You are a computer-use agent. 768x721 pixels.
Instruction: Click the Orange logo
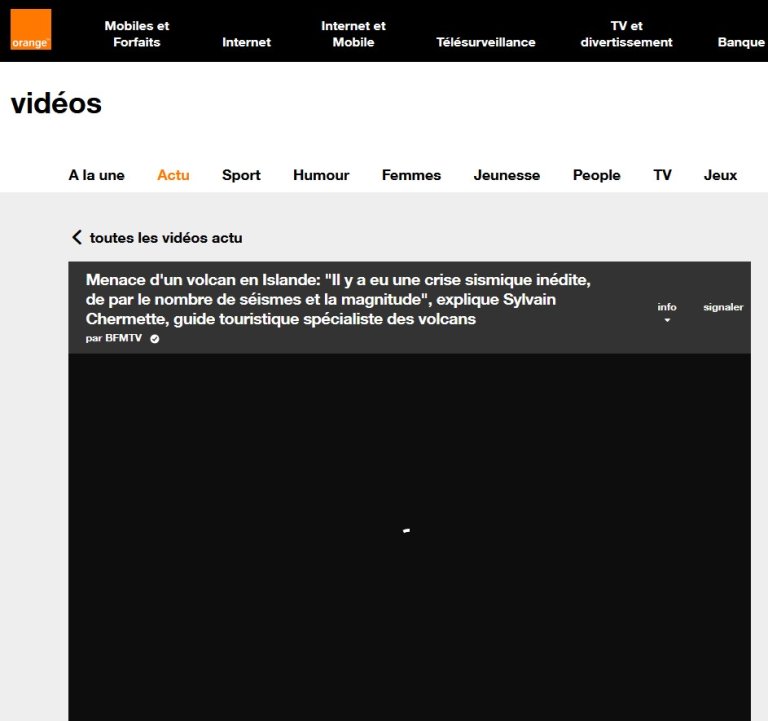(x=30, y=30)
